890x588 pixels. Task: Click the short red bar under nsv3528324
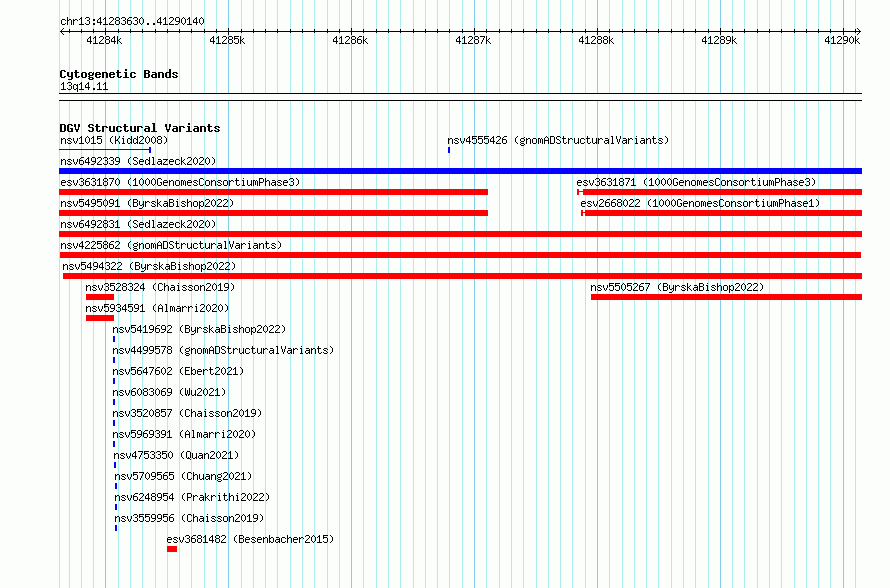100,297
